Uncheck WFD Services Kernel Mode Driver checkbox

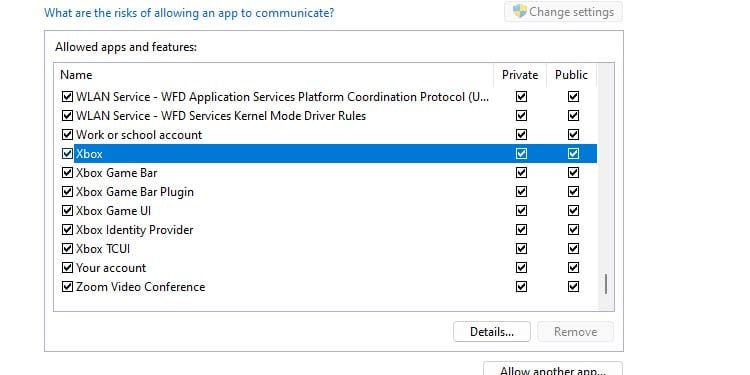[x=67, y=116]
